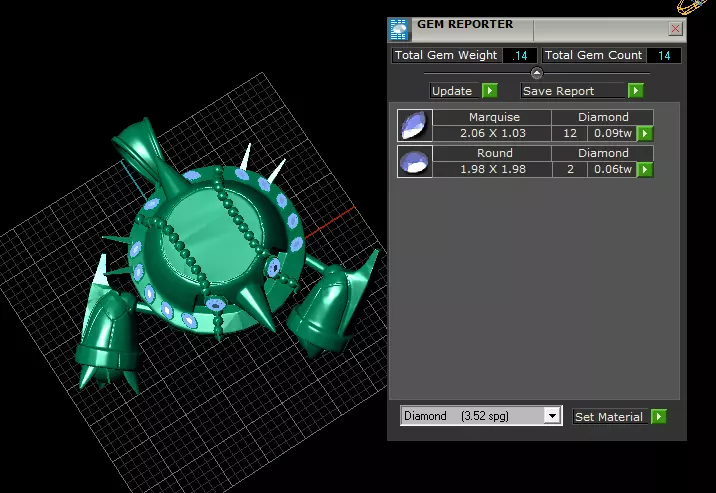Click the Total Gem Weight value .14
Screen dimensions: 716x493
[x=520, y=55]
